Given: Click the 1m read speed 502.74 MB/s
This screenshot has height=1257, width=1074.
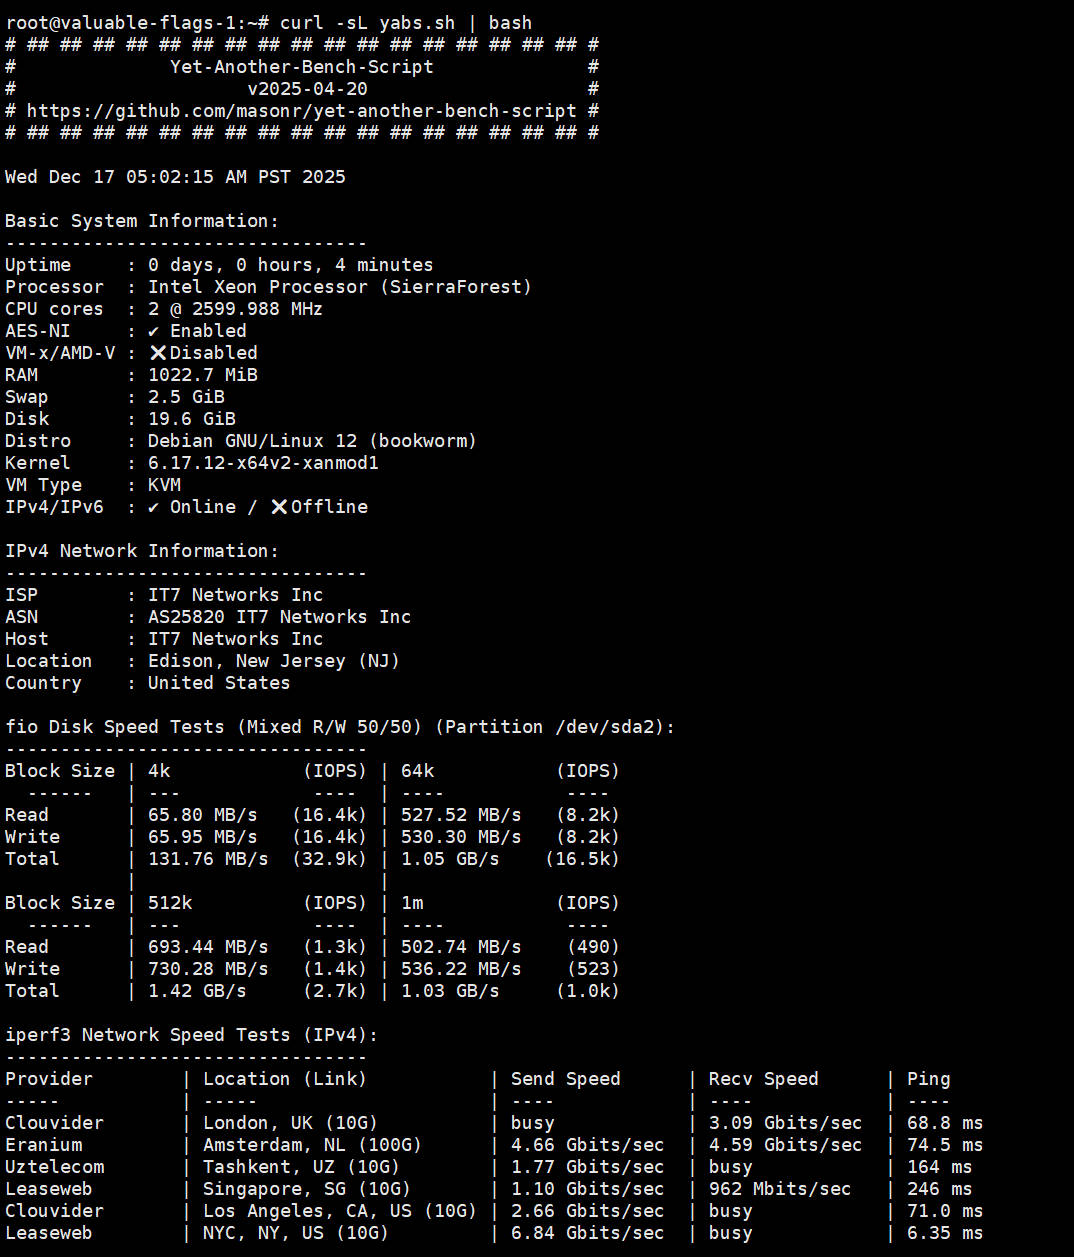Looking at the screenshot, I should point(461,947).
